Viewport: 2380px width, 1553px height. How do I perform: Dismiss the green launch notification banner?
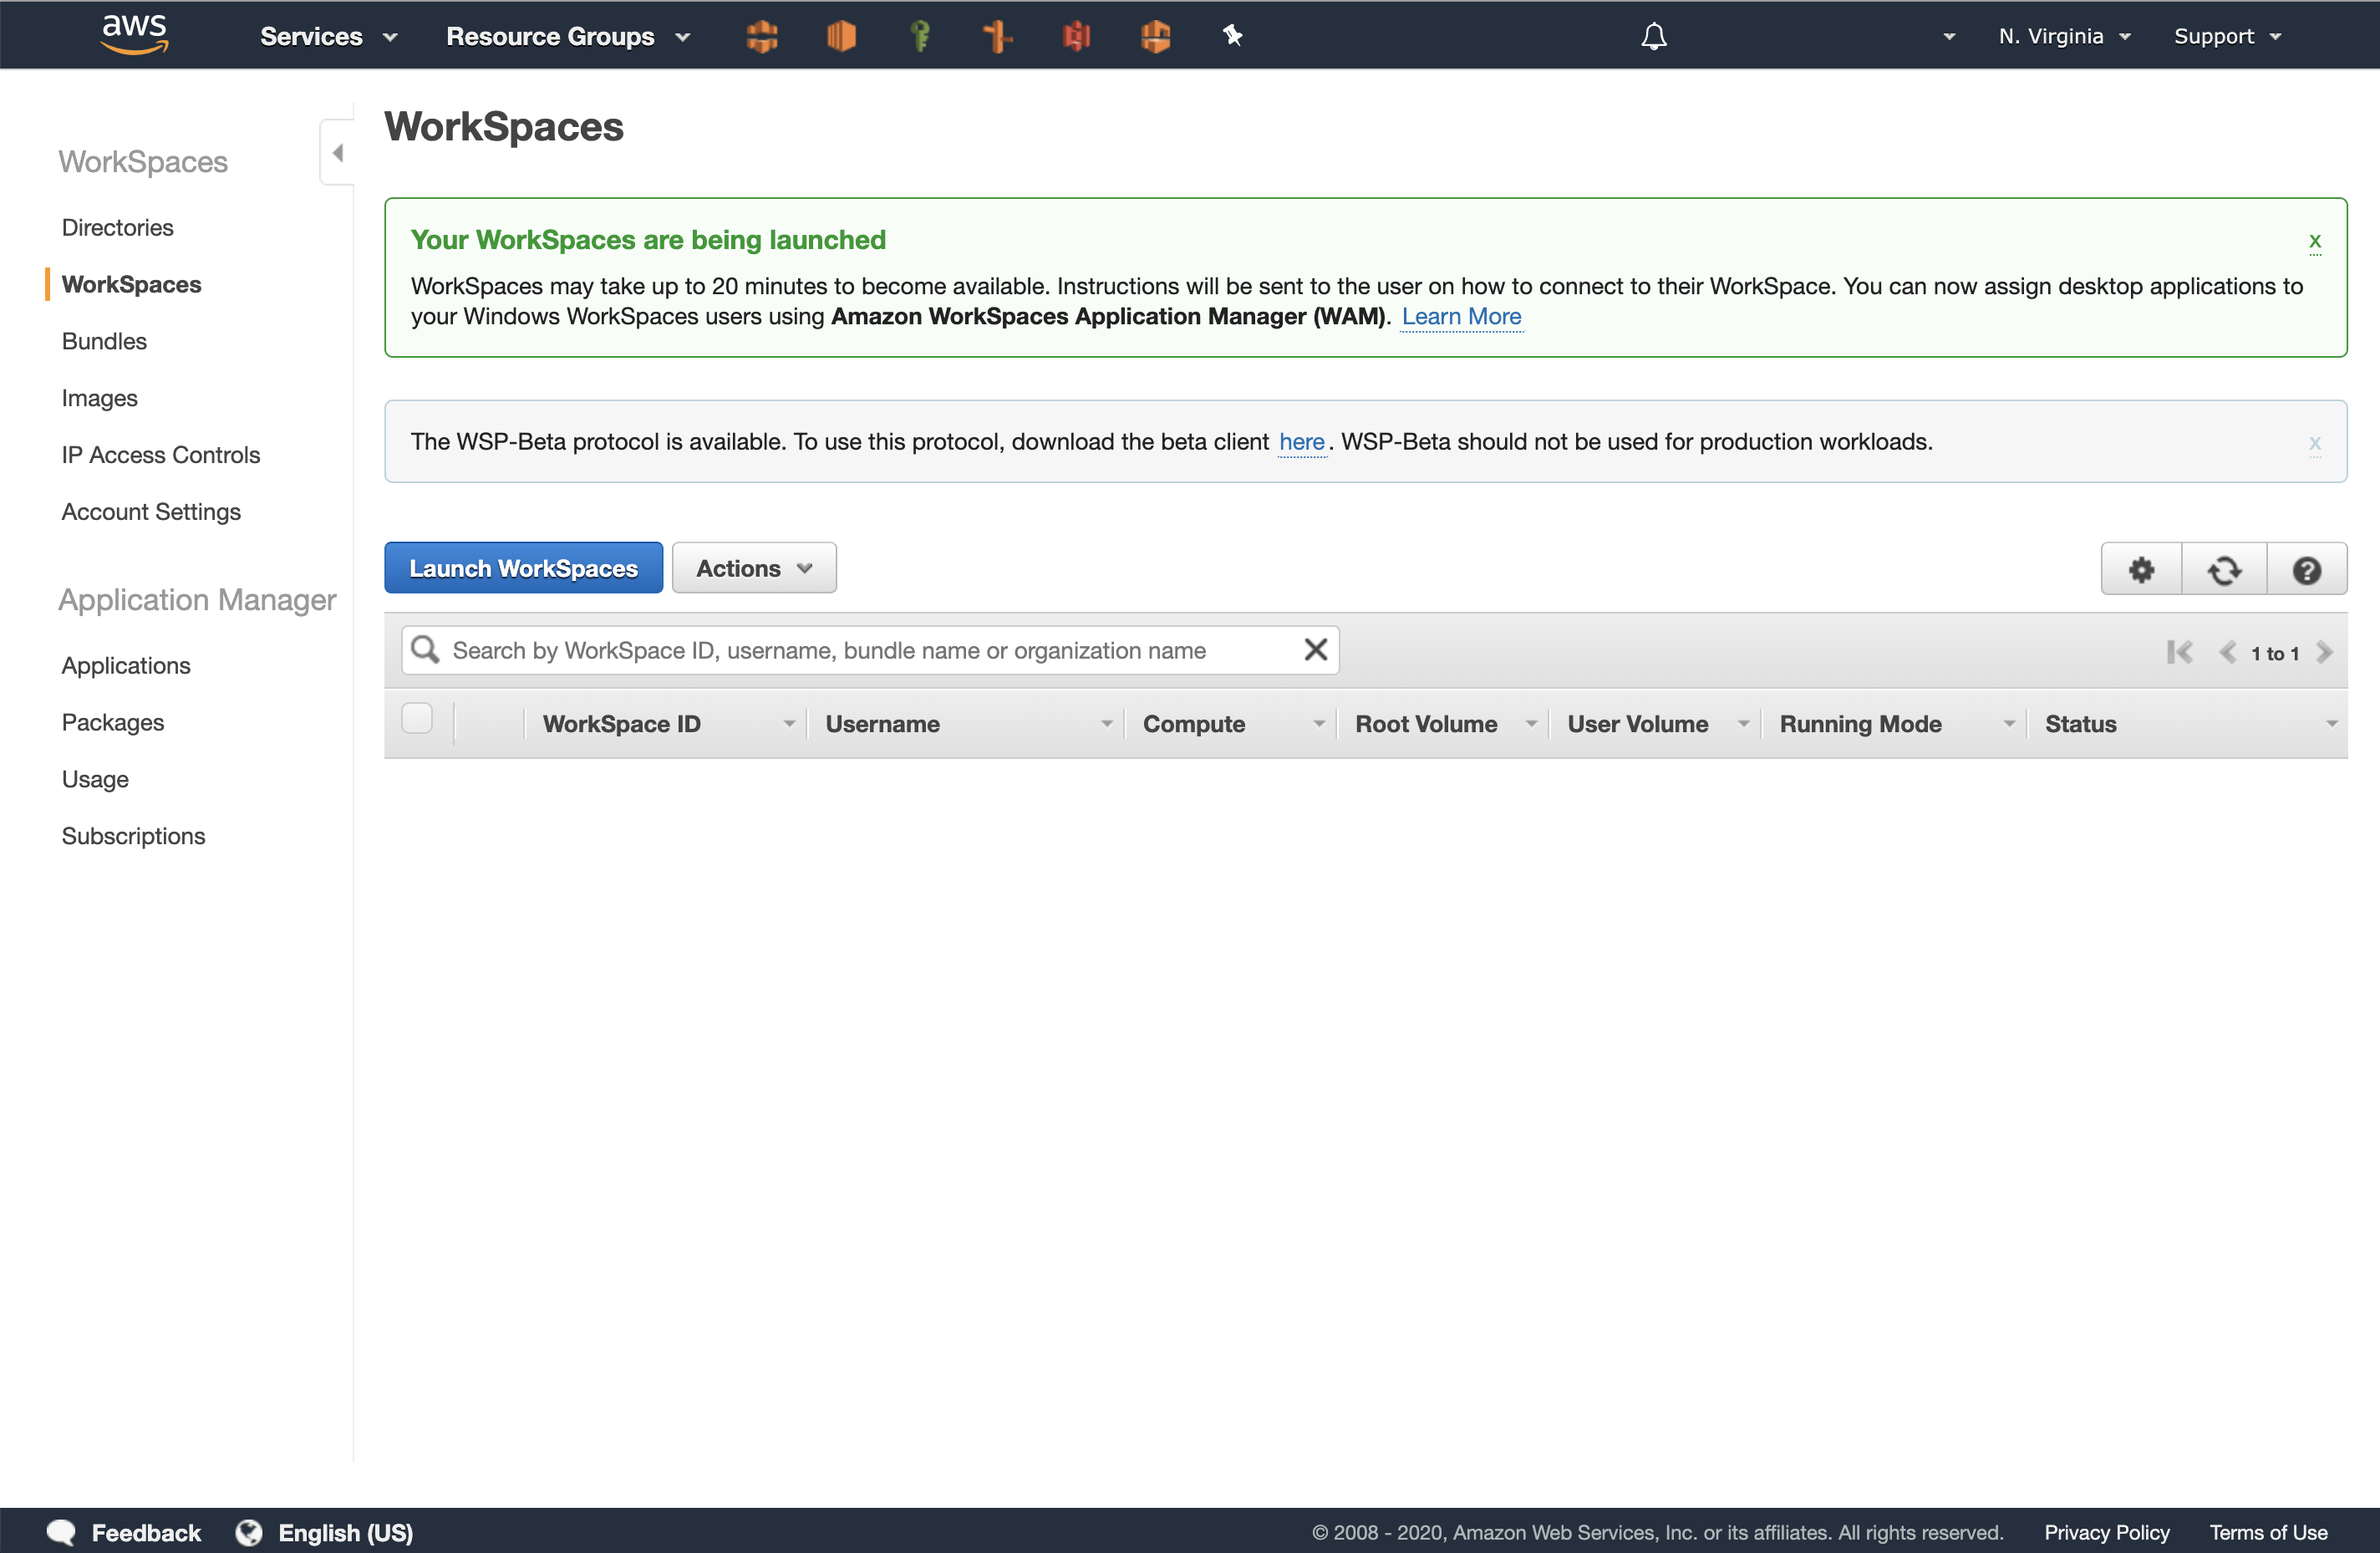[2314, 241]
